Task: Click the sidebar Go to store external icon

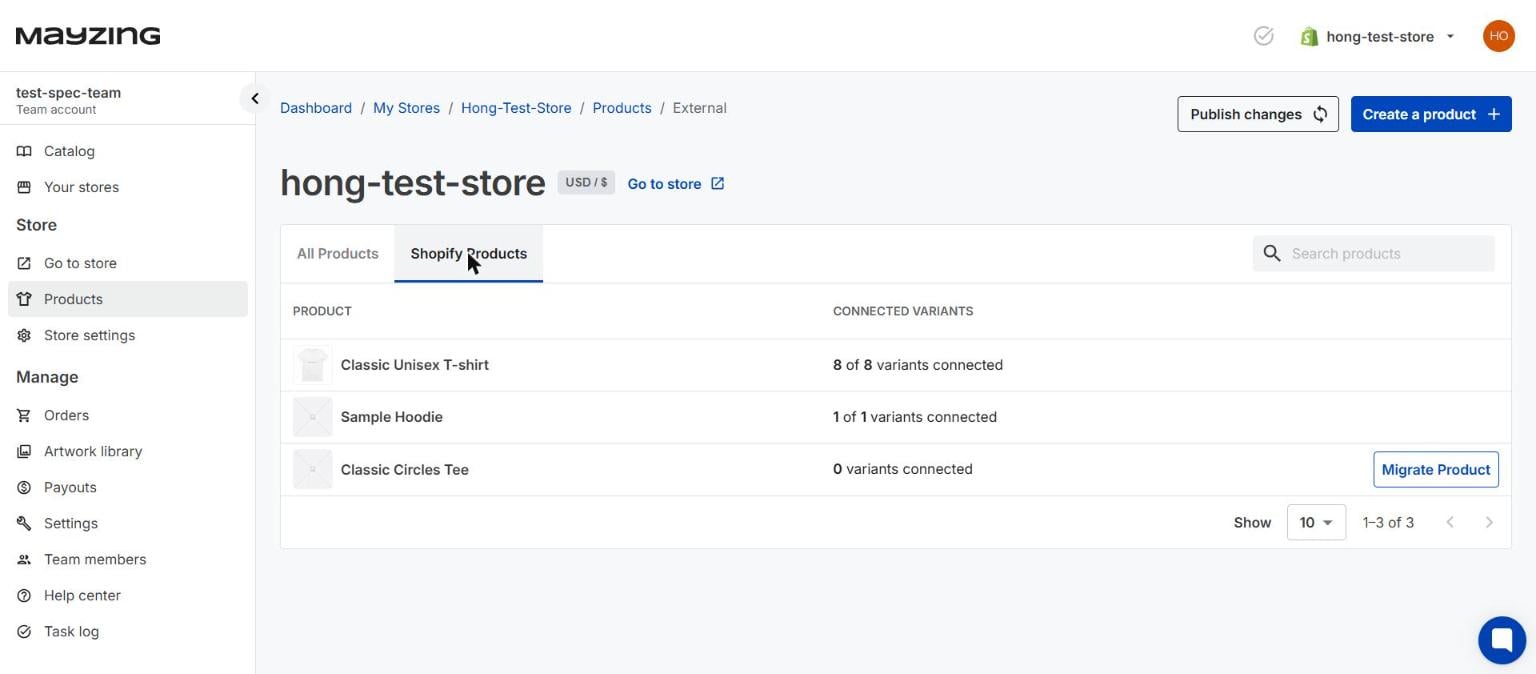Action: (24, 263)
